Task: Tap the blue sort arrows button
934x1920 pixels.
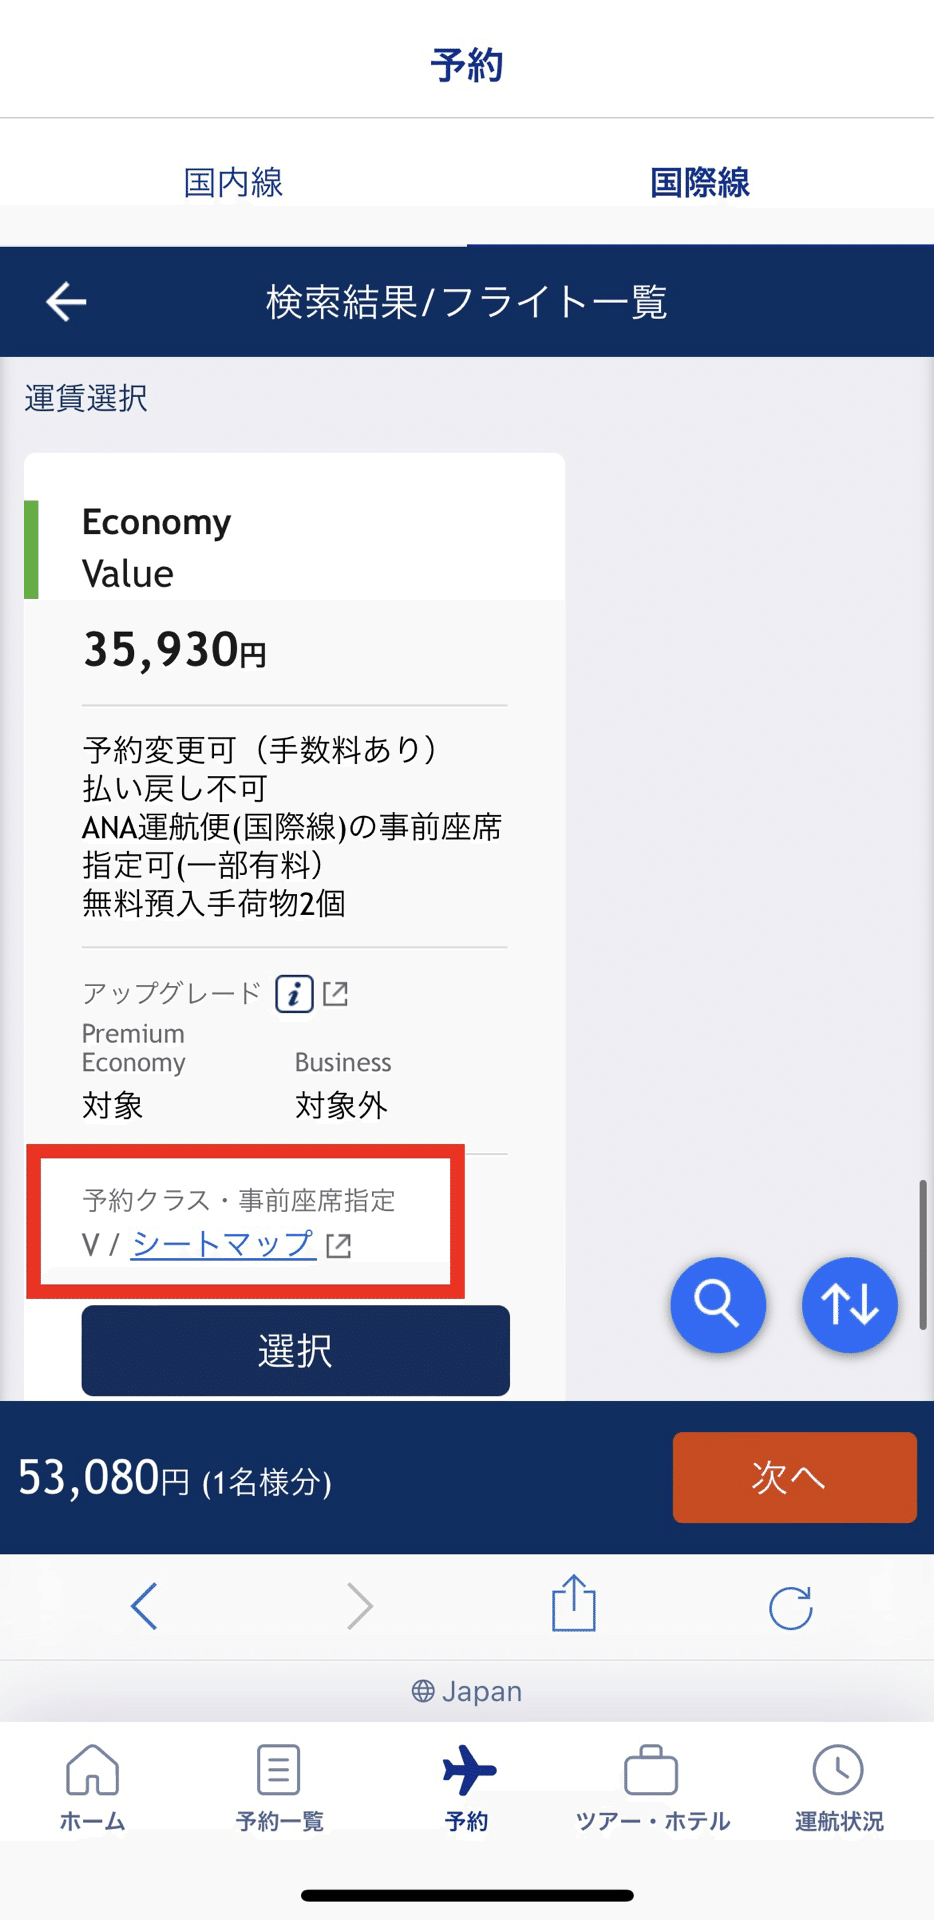Action: [850, 1304]
